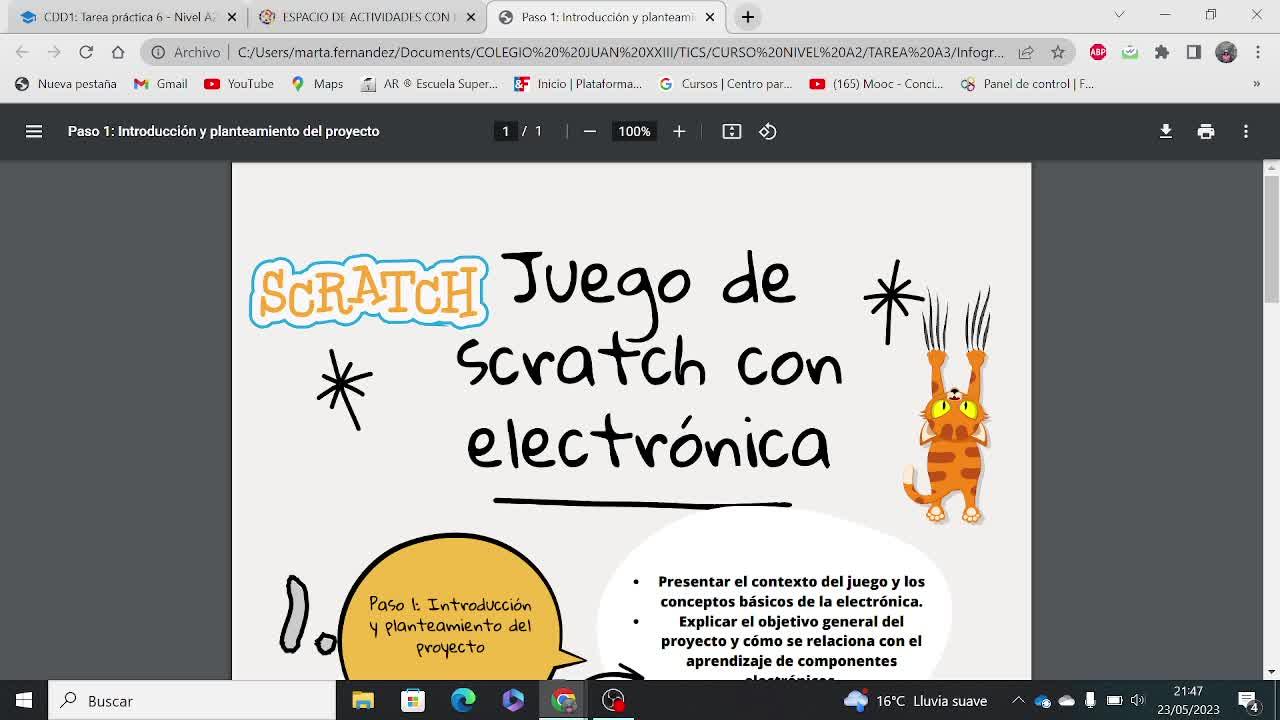The height and width of the screenshot is (720, 1280).
Task: Open the PDF viewer more actions menu
Action: pos(1246,131)
